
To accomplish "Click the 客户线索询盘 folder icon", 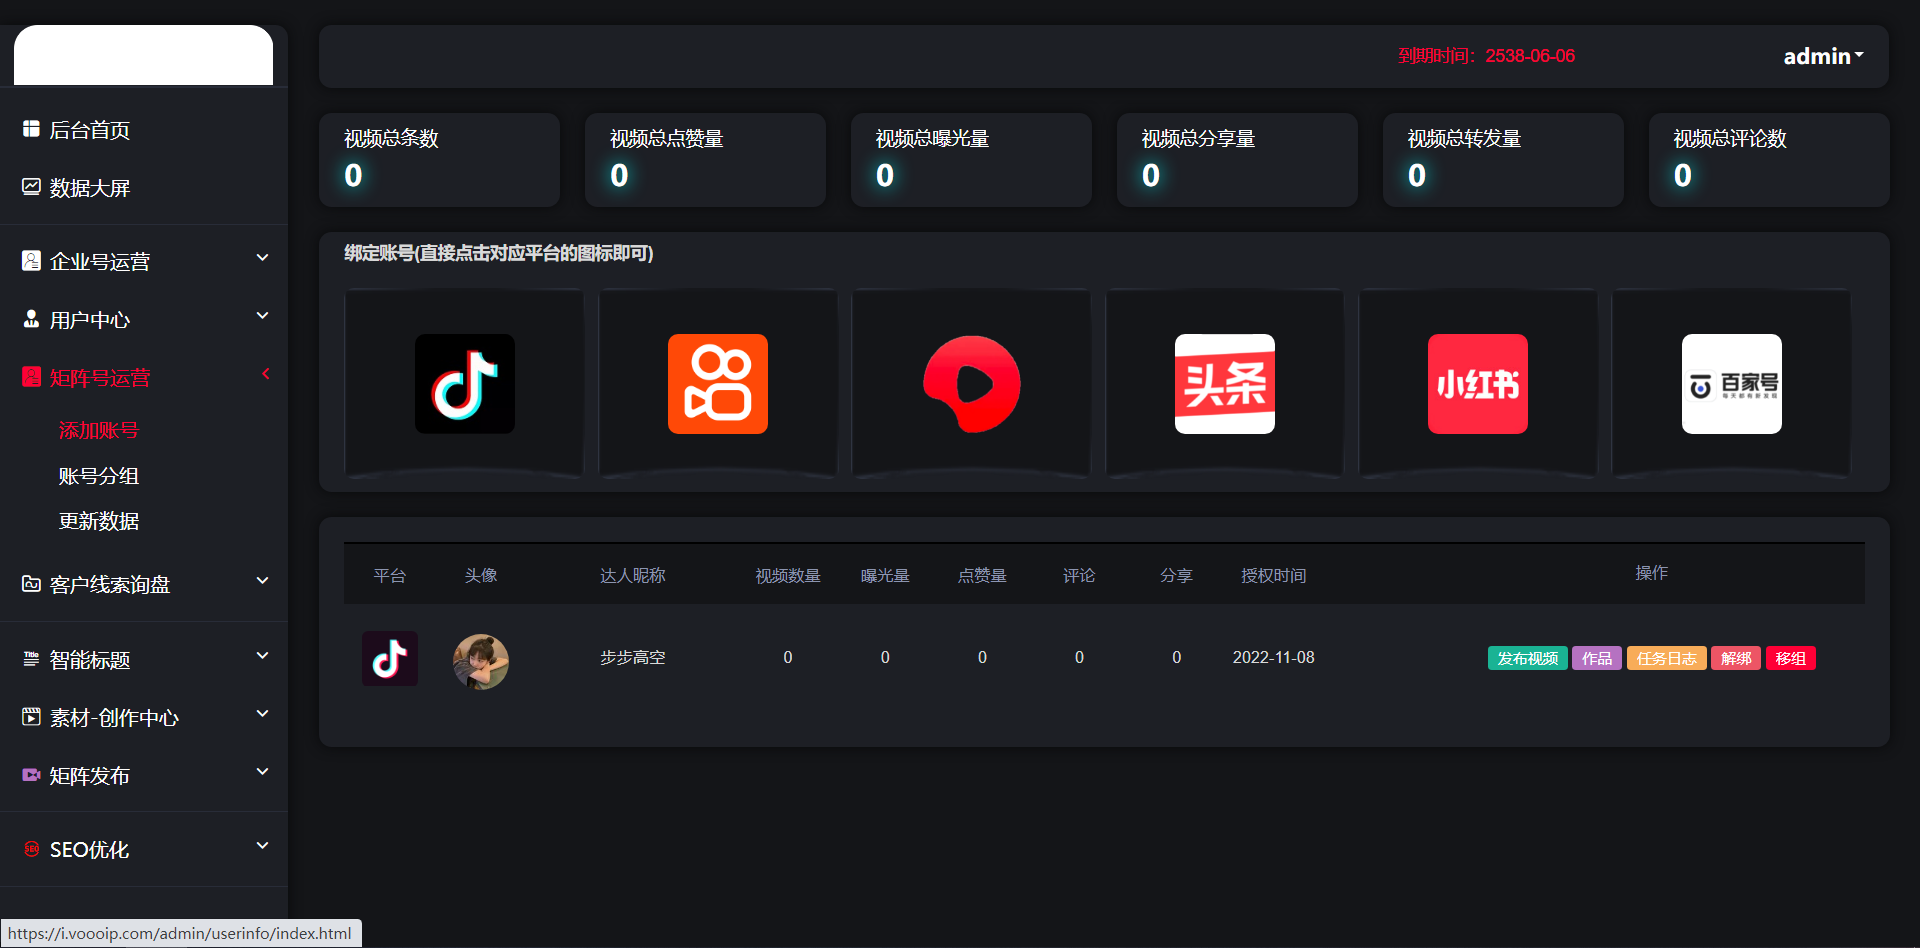I will (x=31, y=584).
